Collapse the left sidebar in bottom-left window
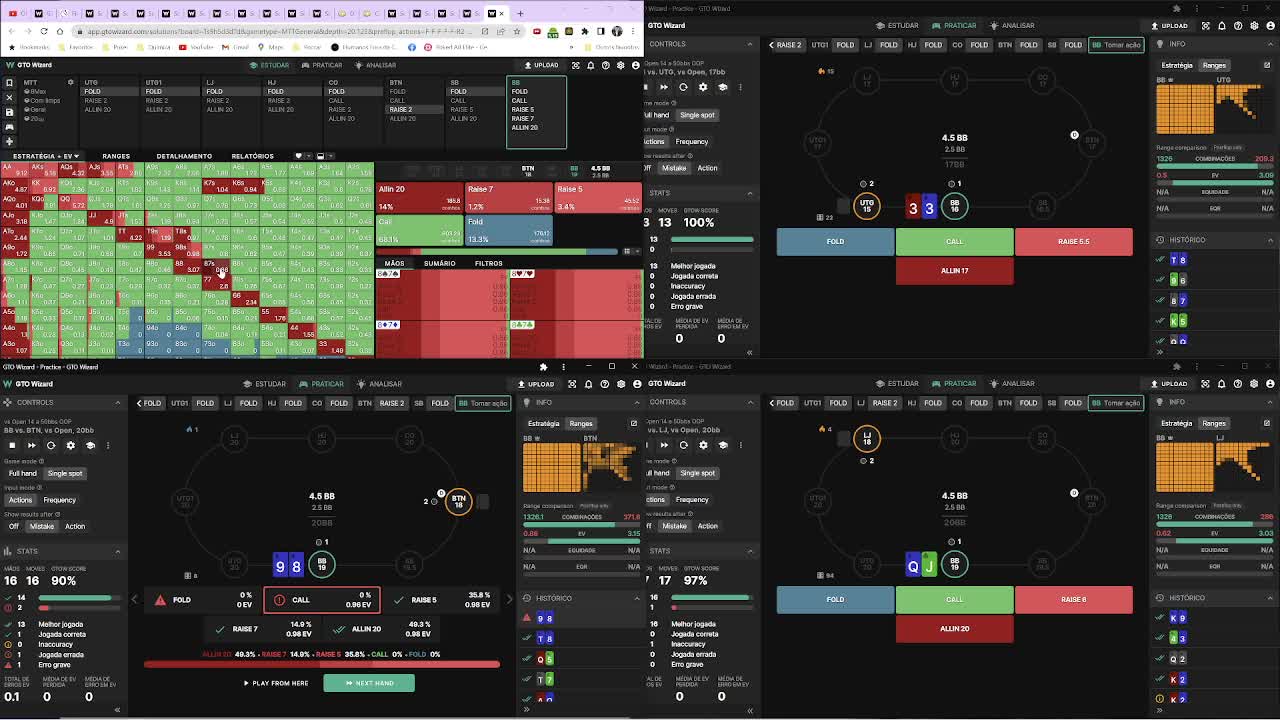 tap(117, 710)
